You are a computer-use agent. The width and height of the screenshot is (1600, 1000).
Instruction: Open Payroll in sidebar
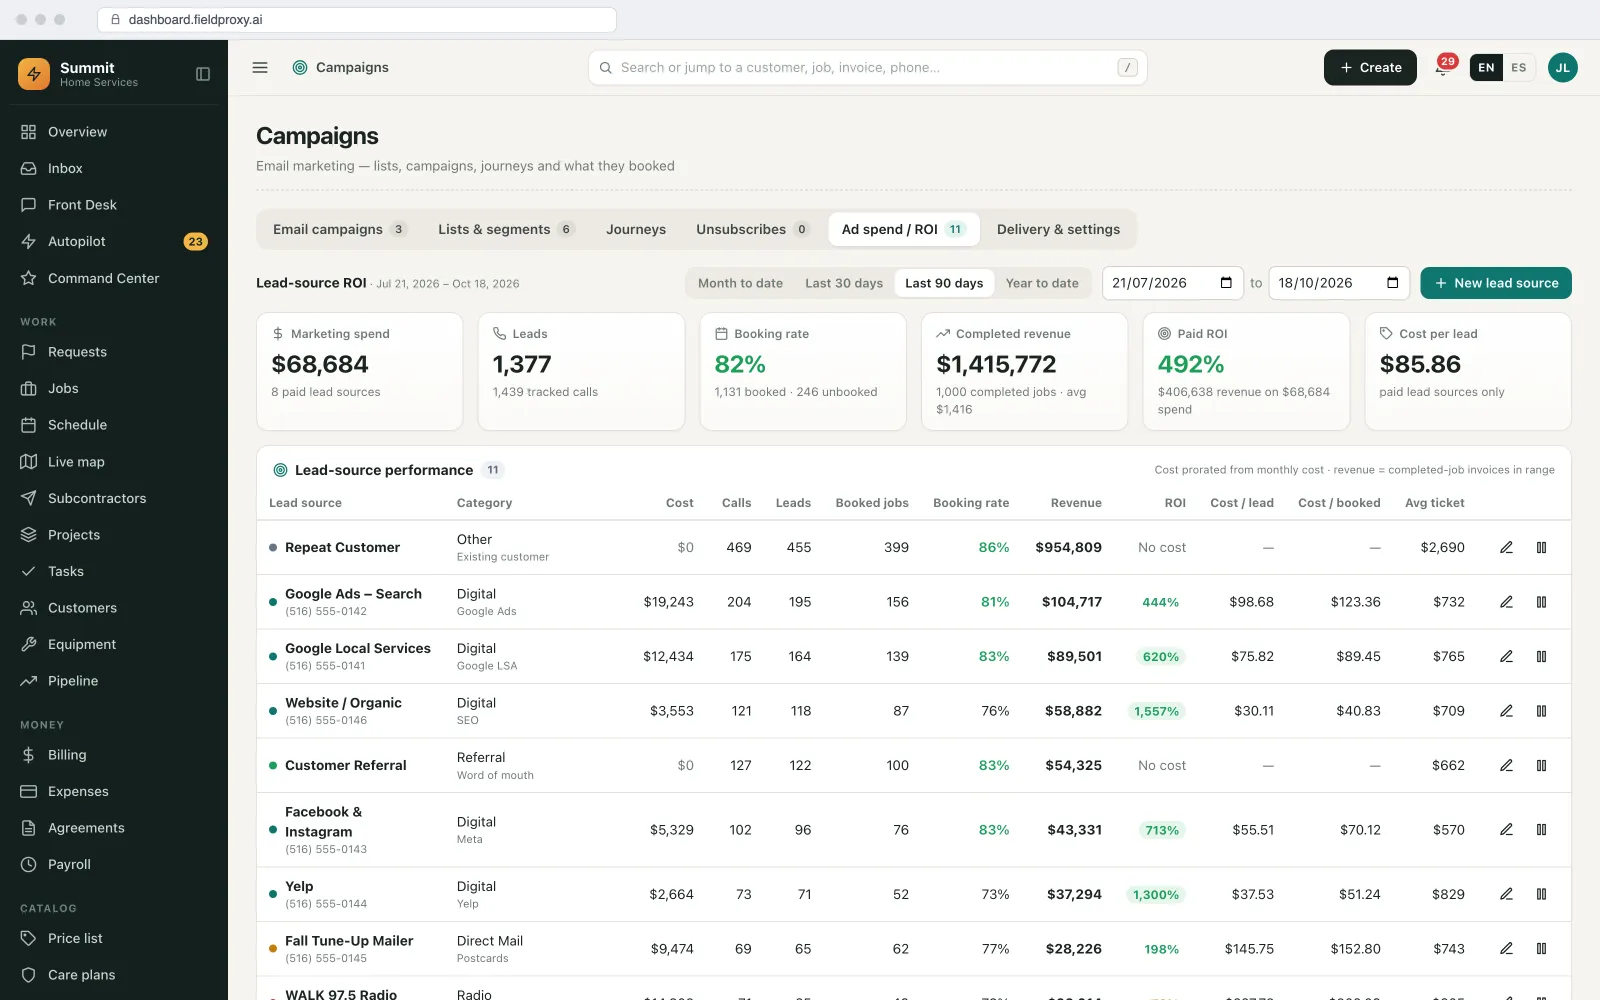point(114,865)
